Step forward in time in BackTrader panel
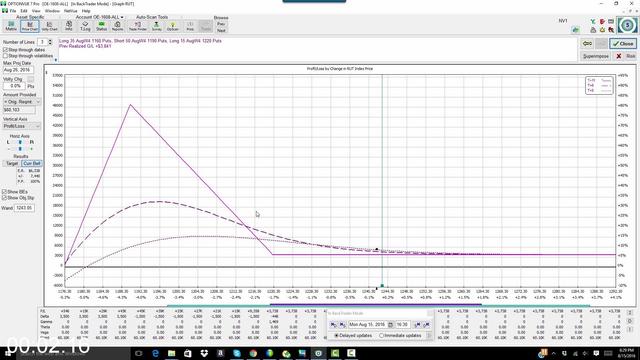640x360 pixels. (x=417, y=324)
